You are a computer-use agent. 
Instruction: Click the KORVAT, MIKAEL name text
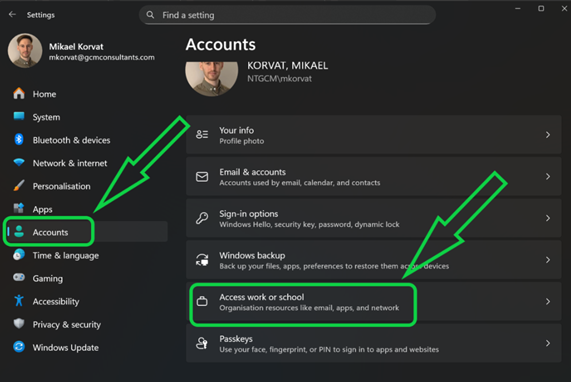click(x=287, y=66)
